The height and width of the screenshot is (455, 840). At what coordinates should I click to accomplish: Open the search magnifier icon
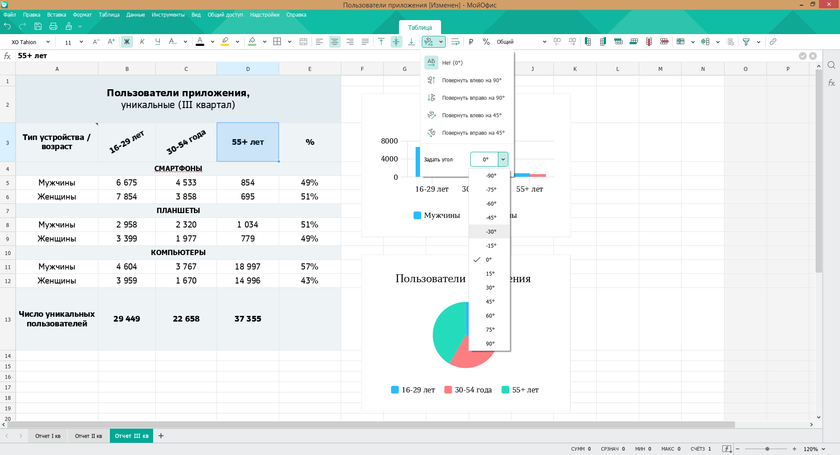pos(831,65)
